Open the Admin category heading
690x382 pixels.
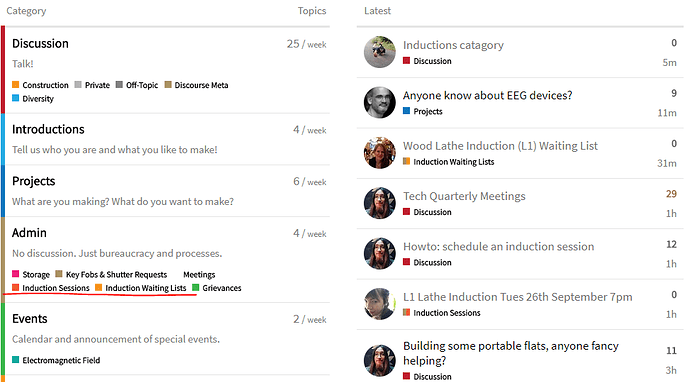(x=29, y=233)
